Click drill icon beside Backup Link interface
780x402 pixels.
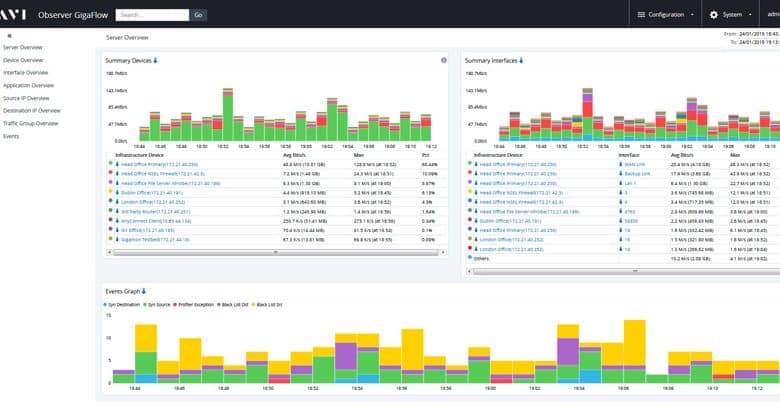coord(621,174)
